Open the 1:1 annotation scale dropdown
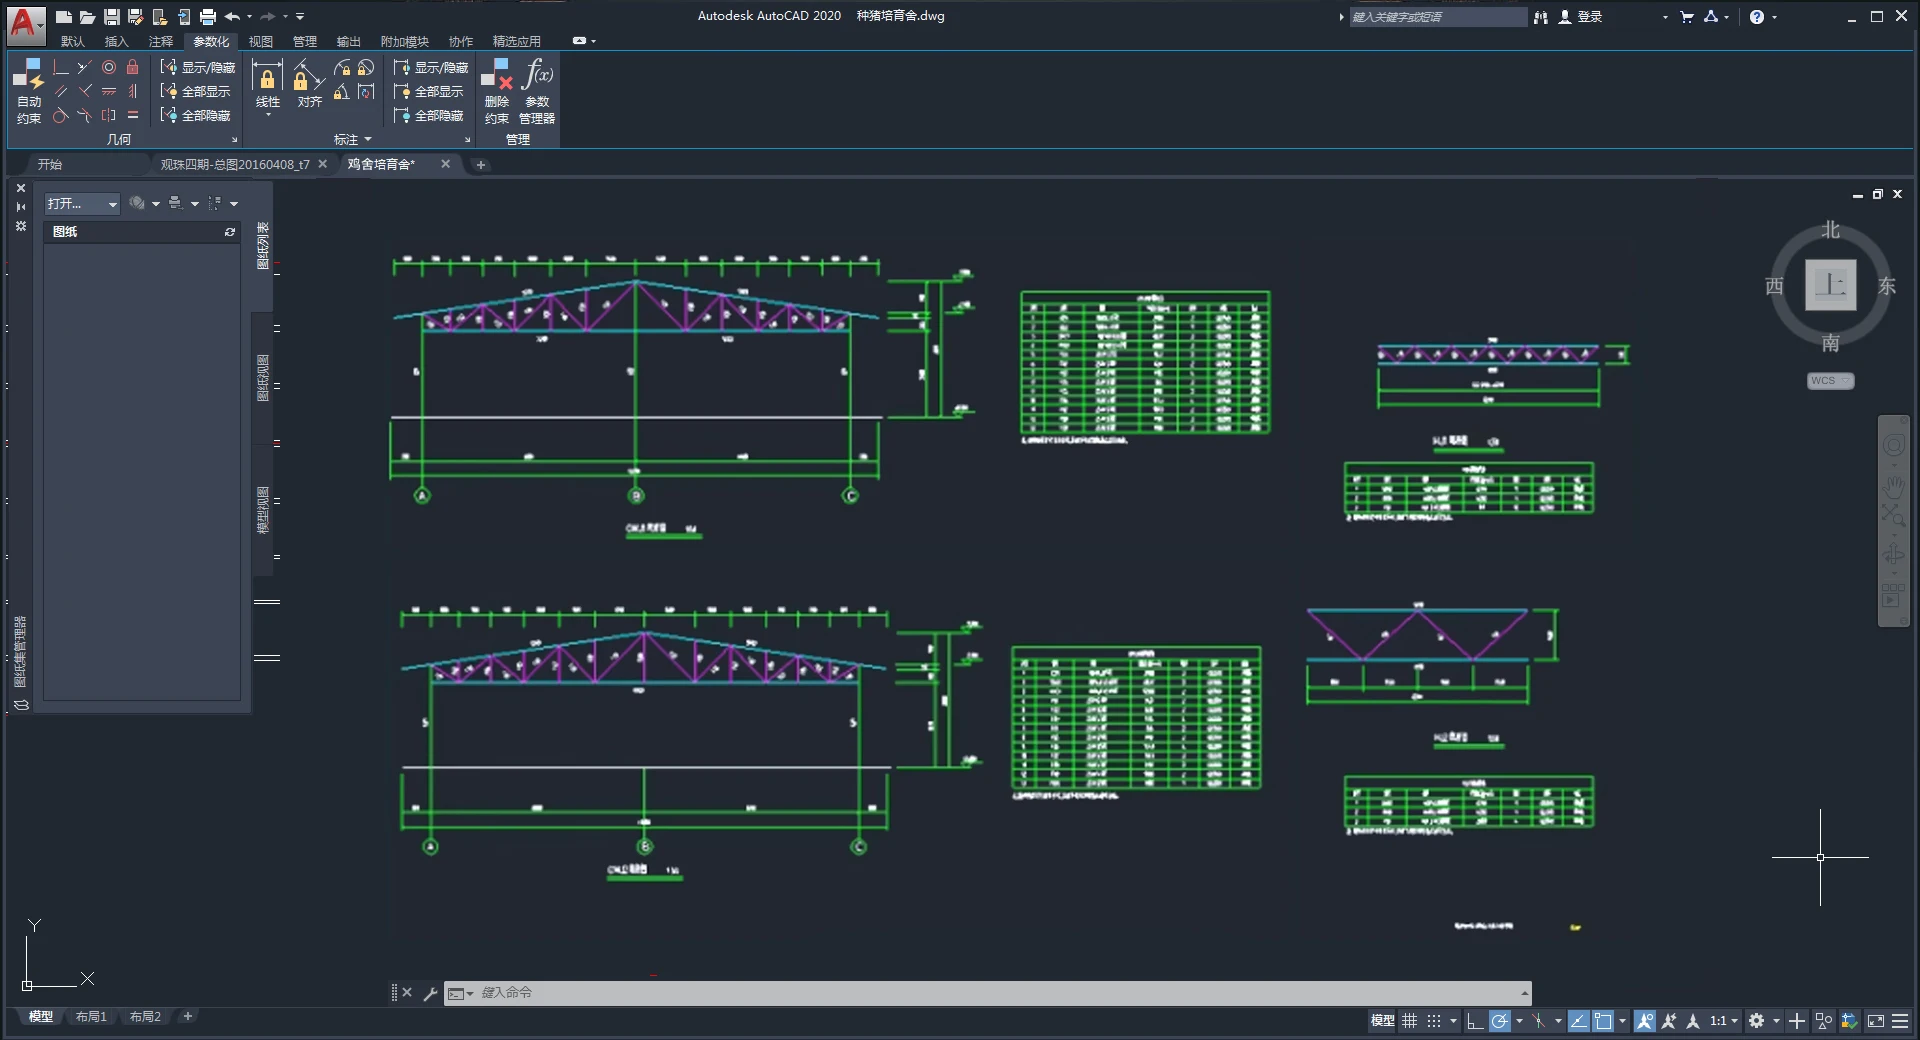The image size is (1920, 1040). pyautogui.click(x=1723, y=1021)
